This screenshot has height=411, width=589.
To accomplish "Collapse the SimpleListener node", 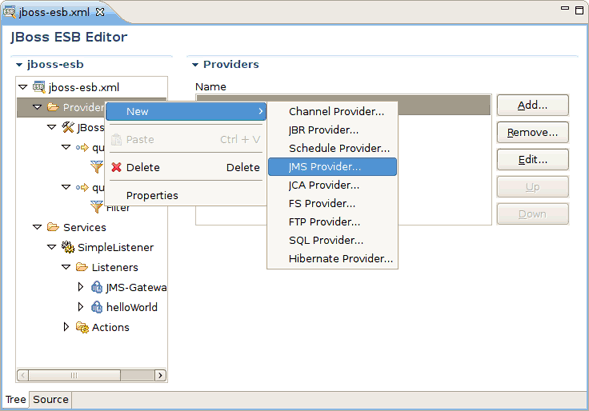I will pyautogui.click(x=52, y=247).
